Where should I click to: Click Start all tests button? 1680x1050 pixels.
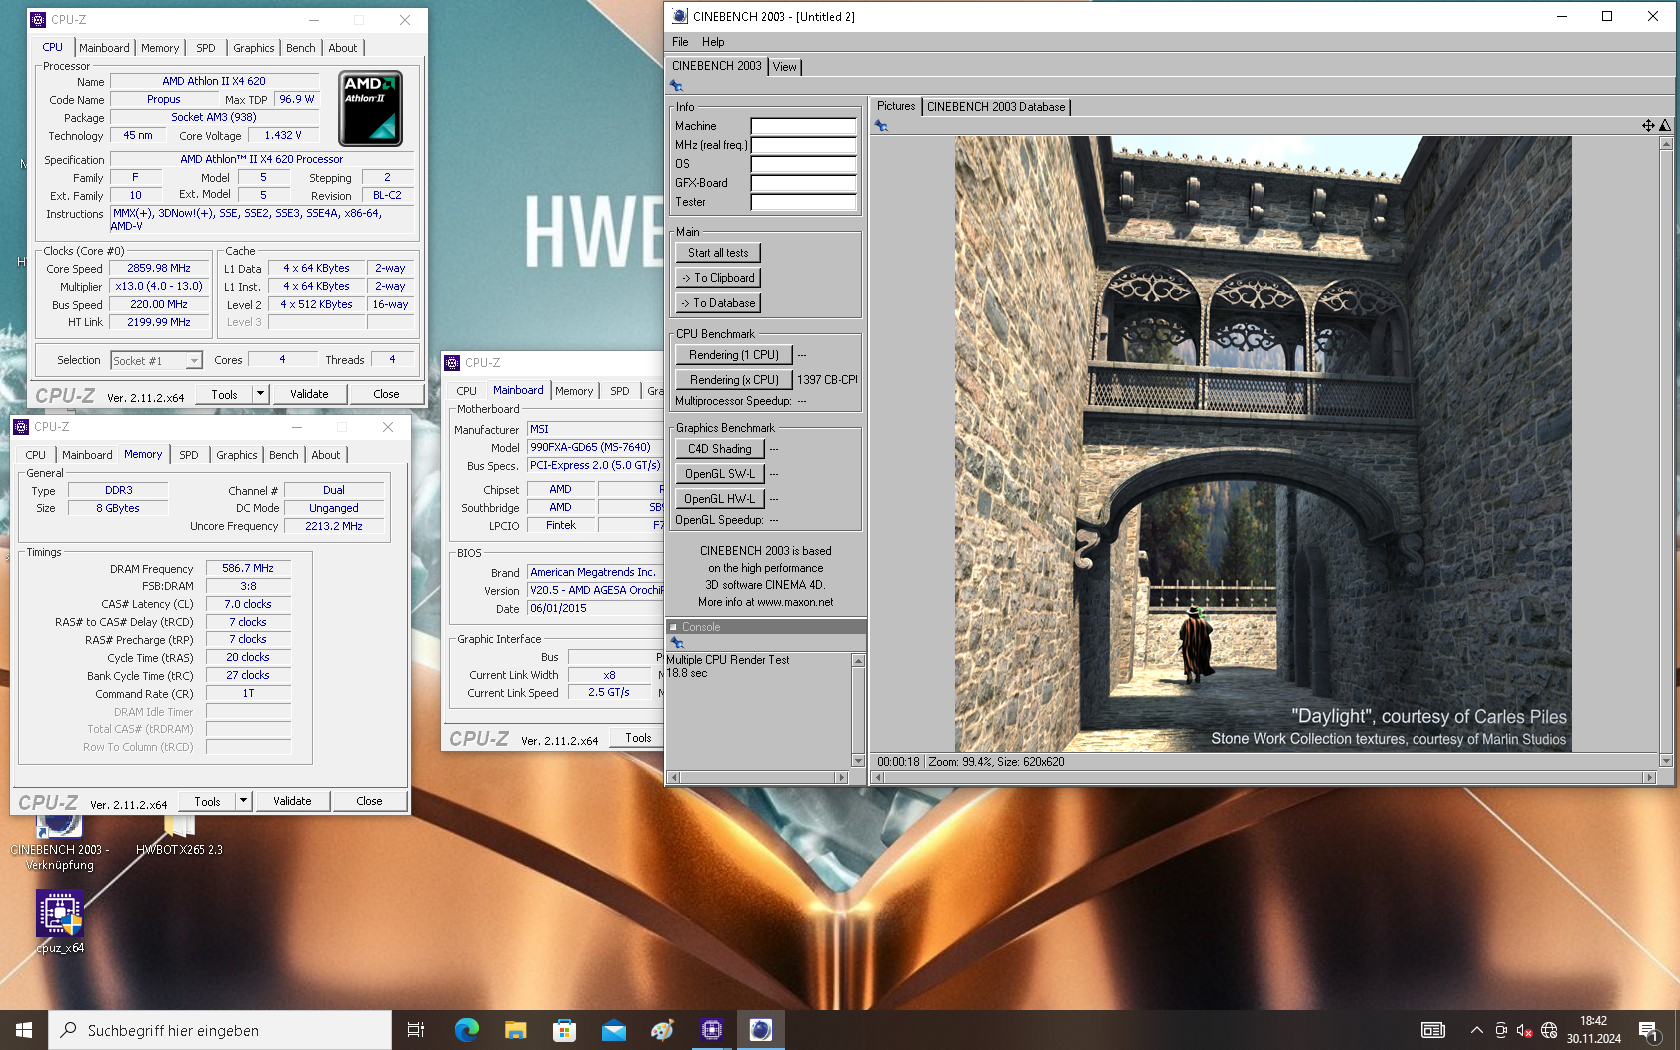718,253
